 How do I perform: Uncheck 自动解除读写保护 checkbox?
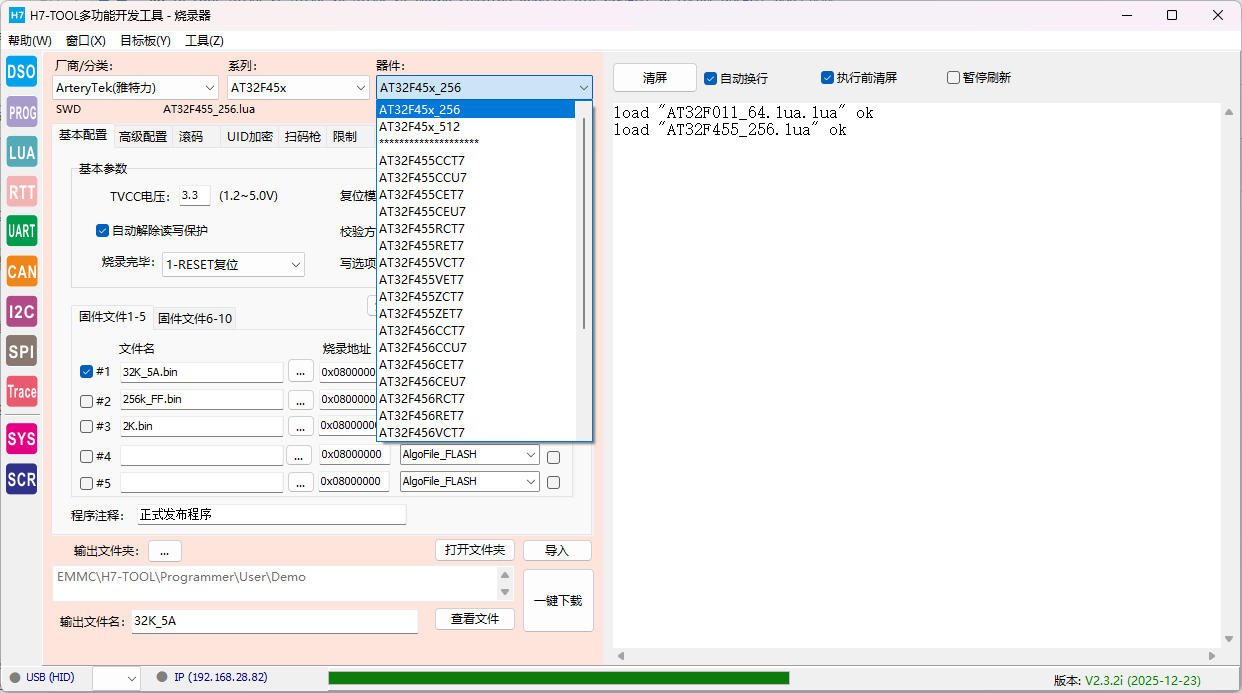pos(102,231)
